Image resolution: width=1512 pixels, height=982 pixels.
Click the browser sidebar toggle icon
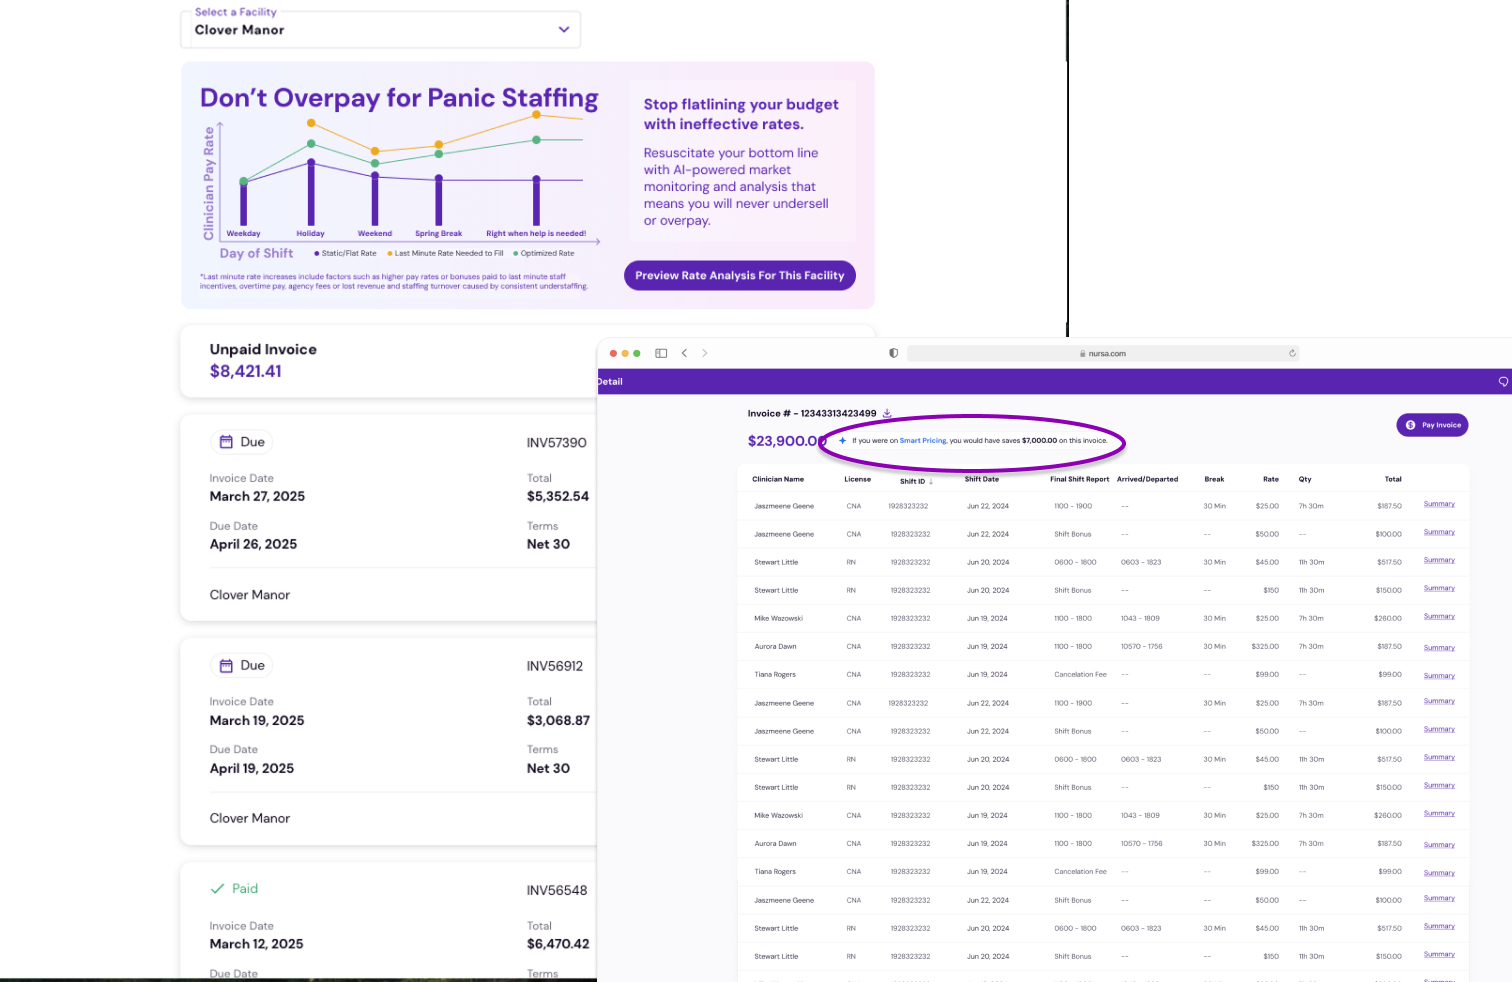[661, 353]
